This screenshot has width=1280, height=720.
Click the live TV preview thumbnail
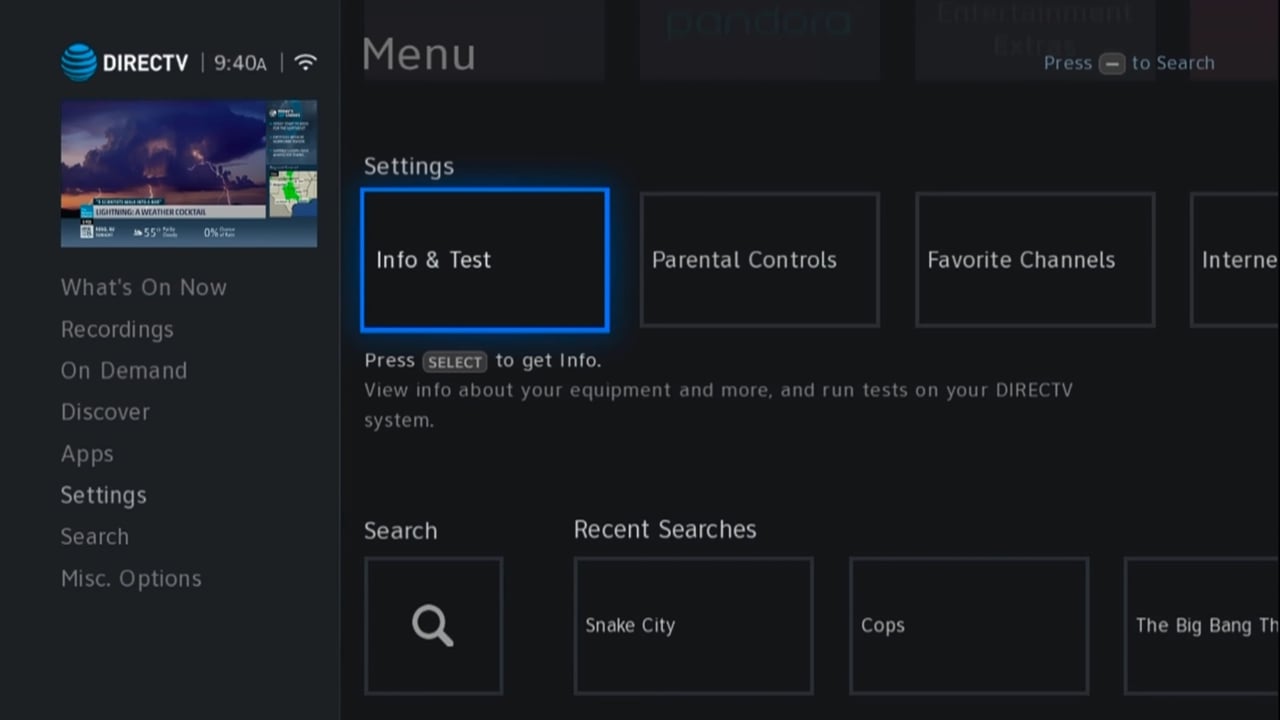coord(189,172)
